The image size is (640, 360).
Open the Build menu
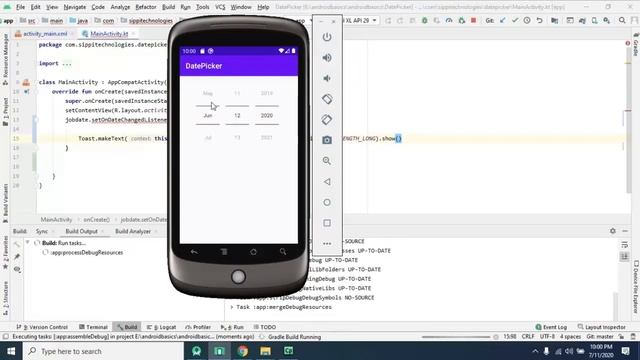[168, 7]
